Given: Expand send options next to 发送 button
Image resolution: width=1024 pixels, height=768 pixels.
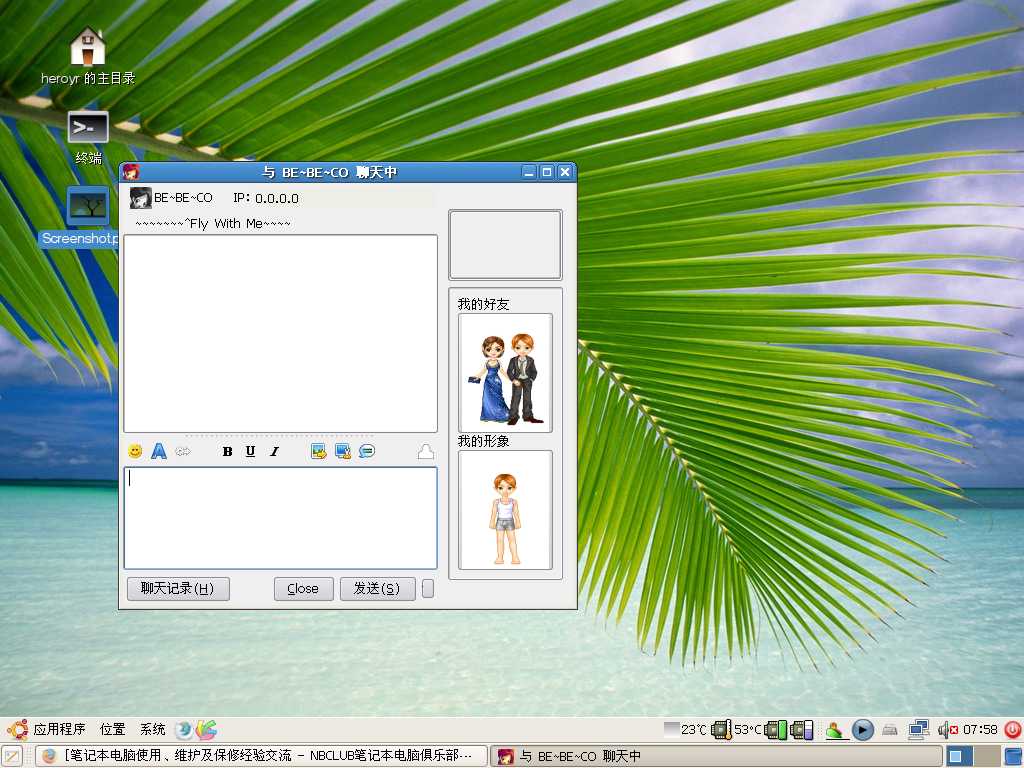Looking at the screenshot, I should (428, 589).
